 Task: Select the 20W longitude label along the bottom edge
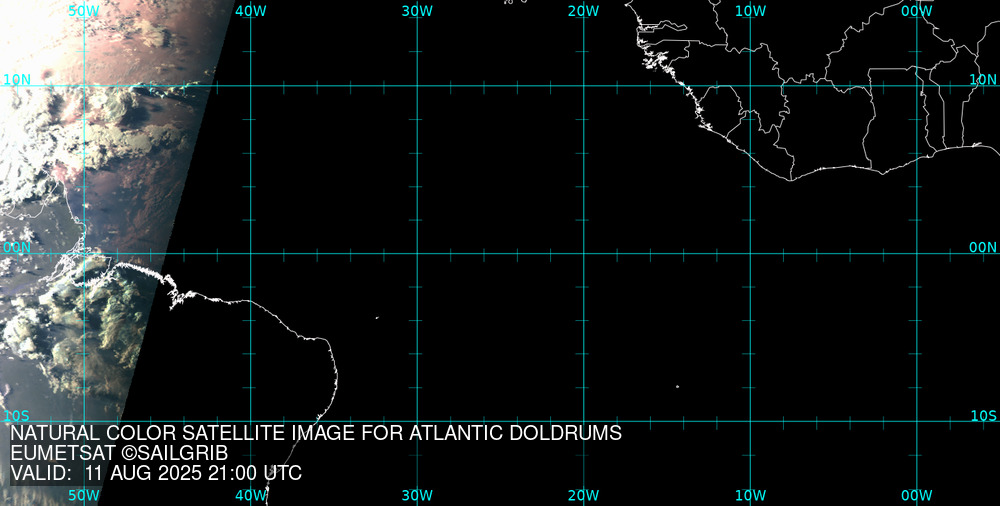click(x=584, y=495)
